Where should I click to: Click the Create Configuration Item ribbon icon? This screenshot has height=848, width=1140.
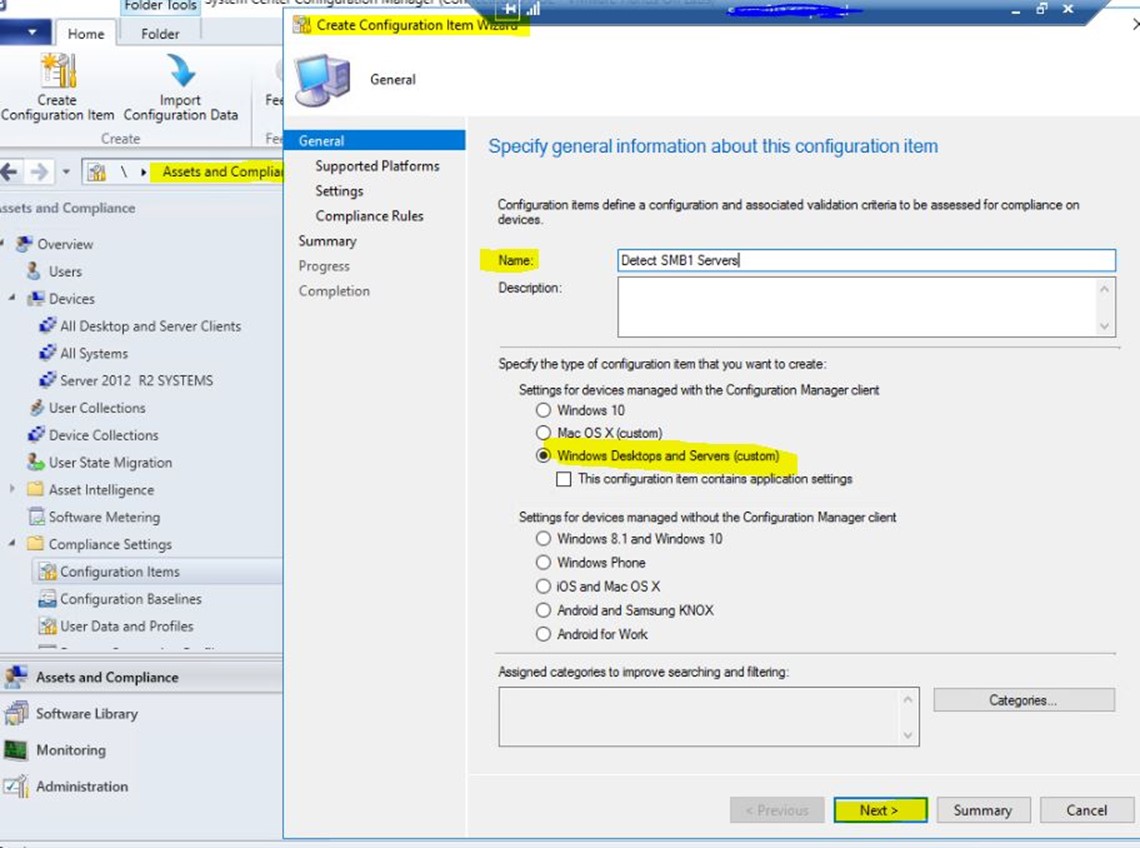tap(57, 72)
